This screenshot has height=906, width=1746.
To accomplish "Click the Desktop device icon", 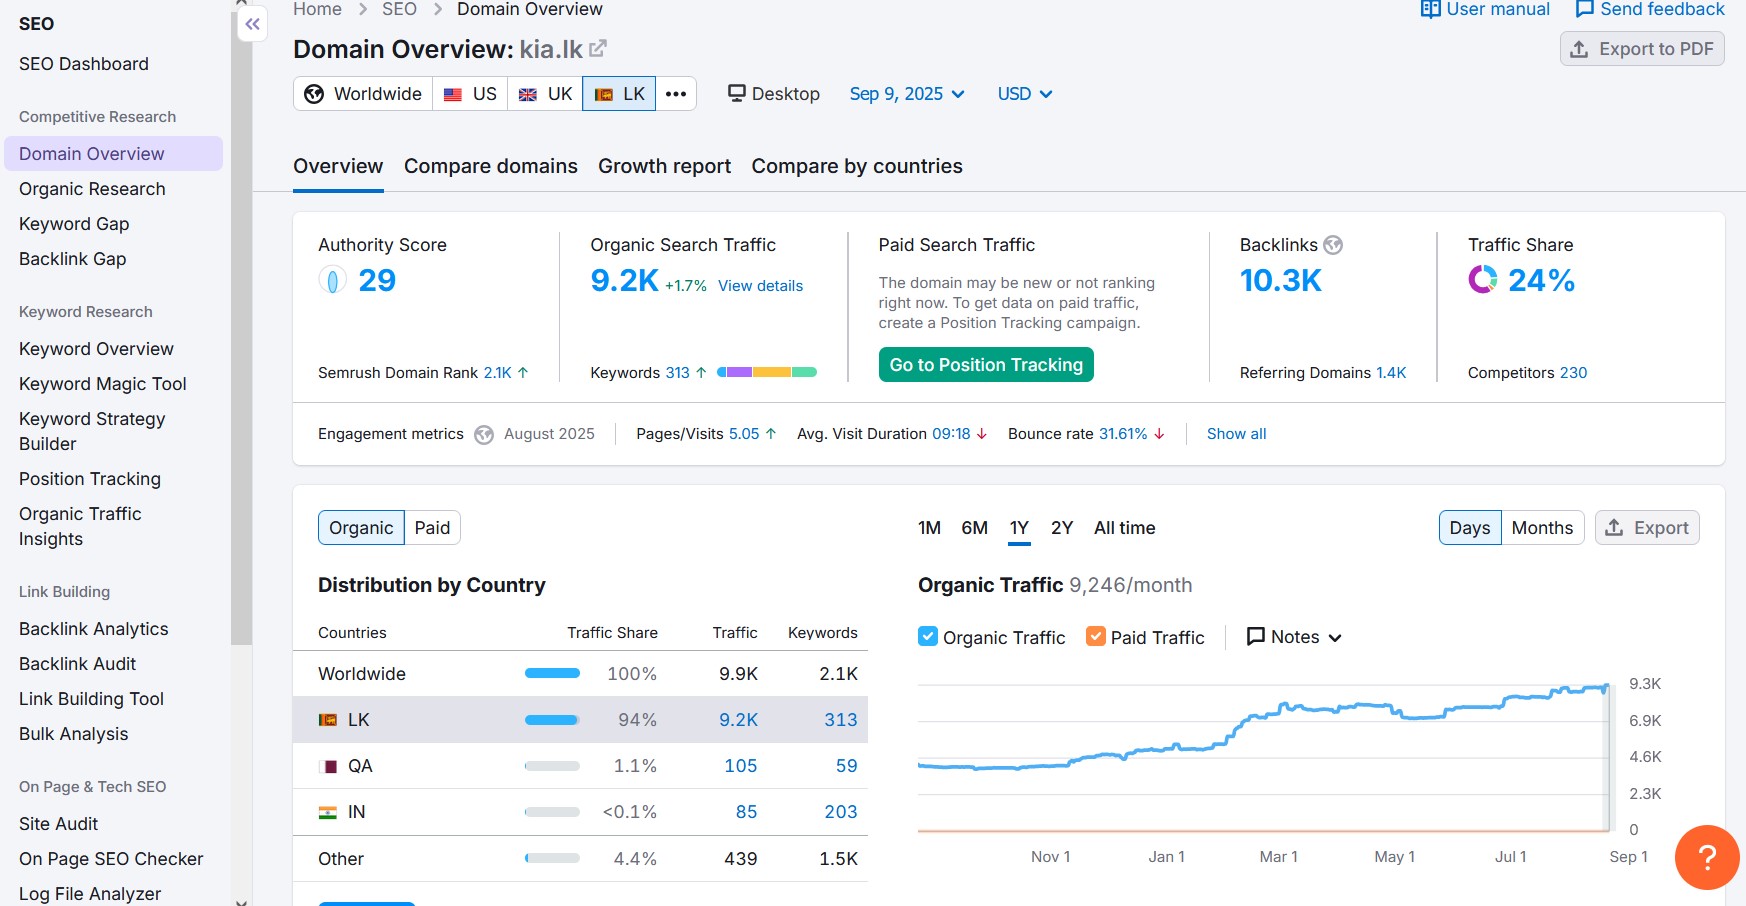I will coord(737,93).
